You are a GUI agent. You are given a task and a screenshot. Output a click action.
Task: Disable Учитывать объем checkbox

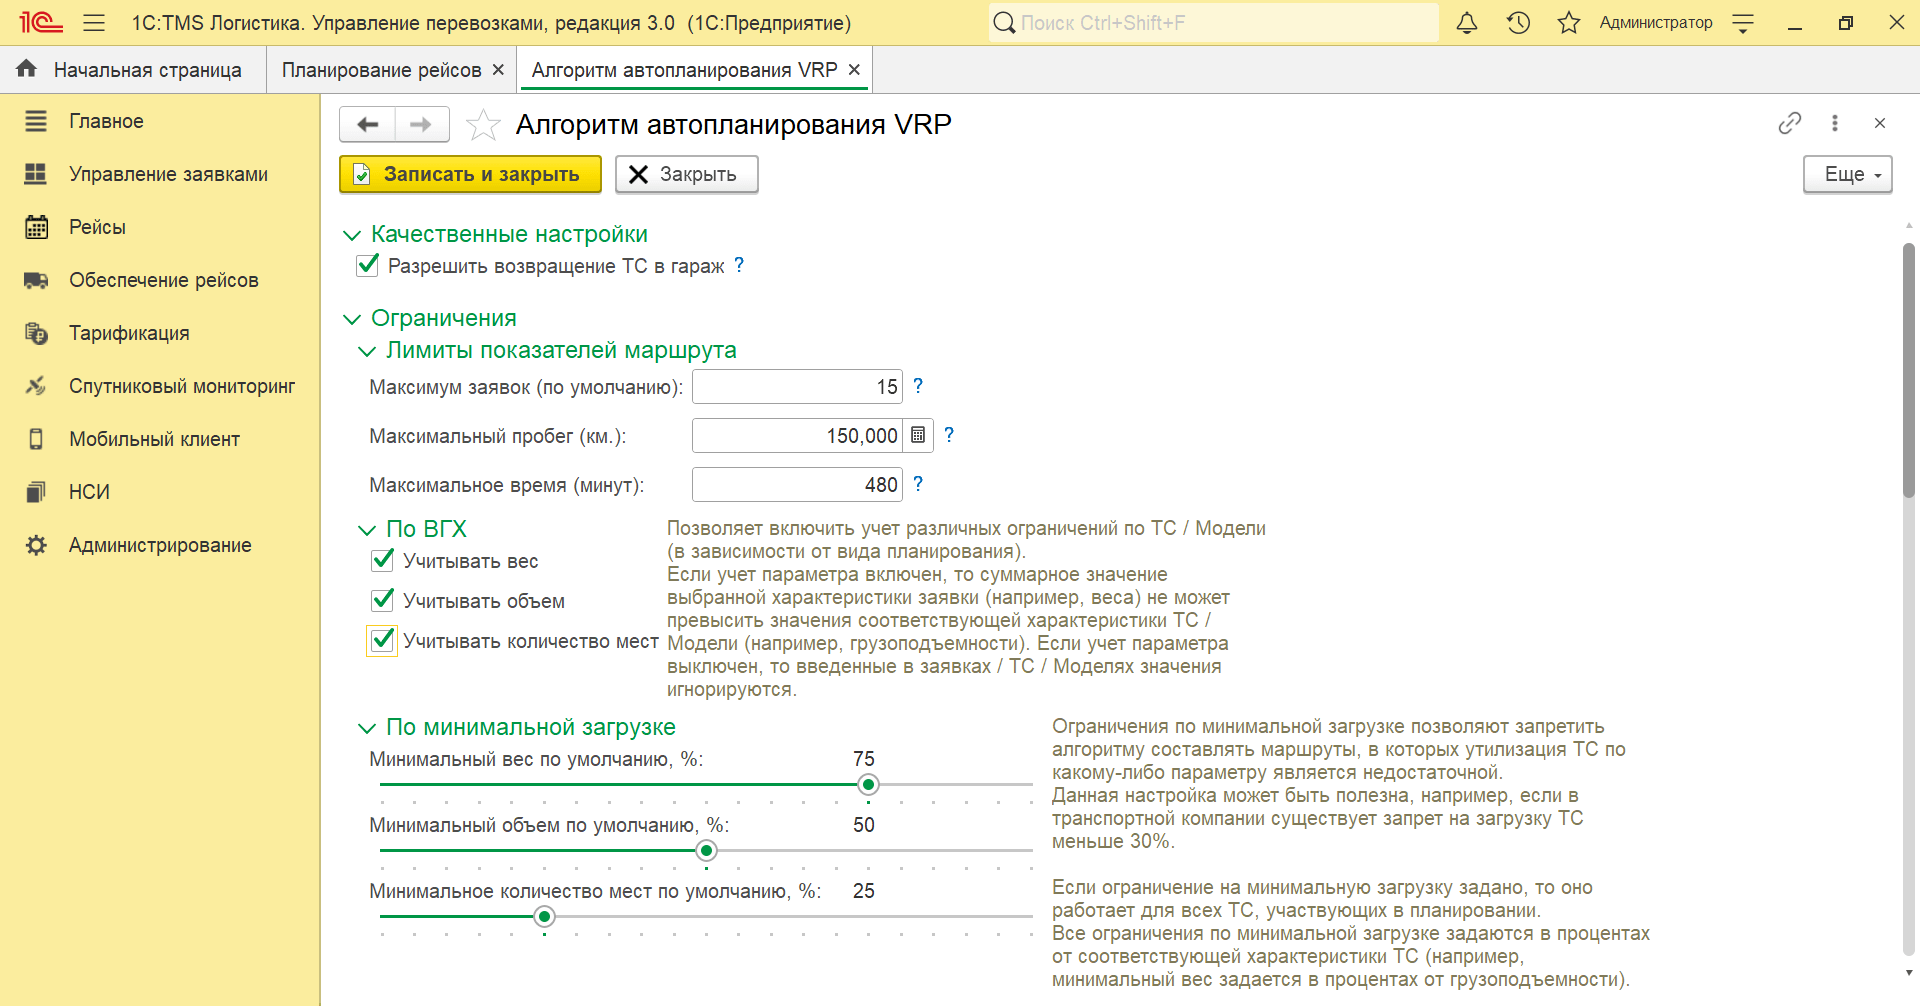pyautogui.click(x=383, y=600)
